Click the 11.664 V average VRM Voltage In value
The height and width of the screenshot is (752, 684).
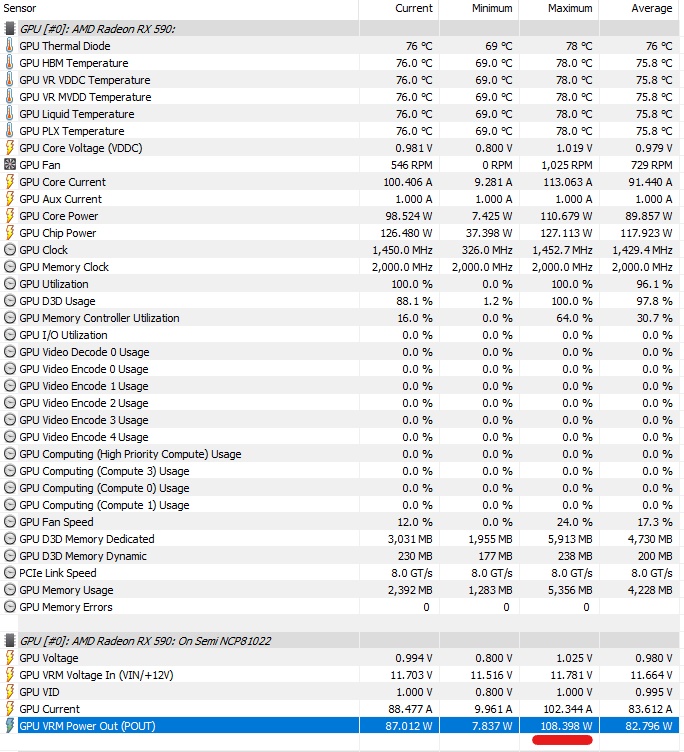click(651, 675)
